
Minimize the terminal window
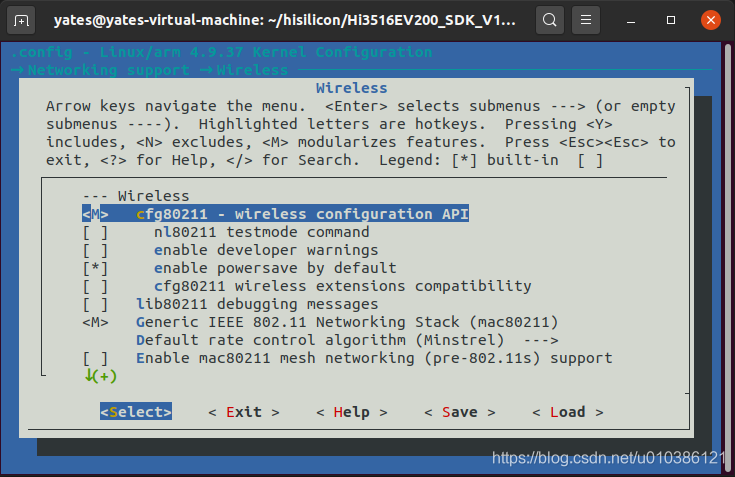(x=631, y=21)
